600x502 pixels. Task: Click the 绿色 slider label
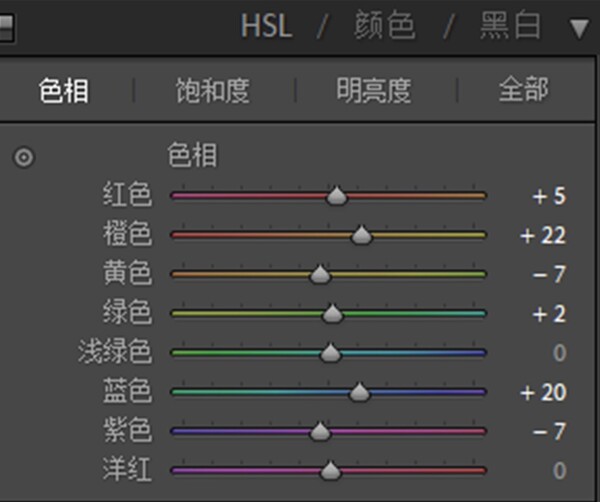tap(127, 312)
